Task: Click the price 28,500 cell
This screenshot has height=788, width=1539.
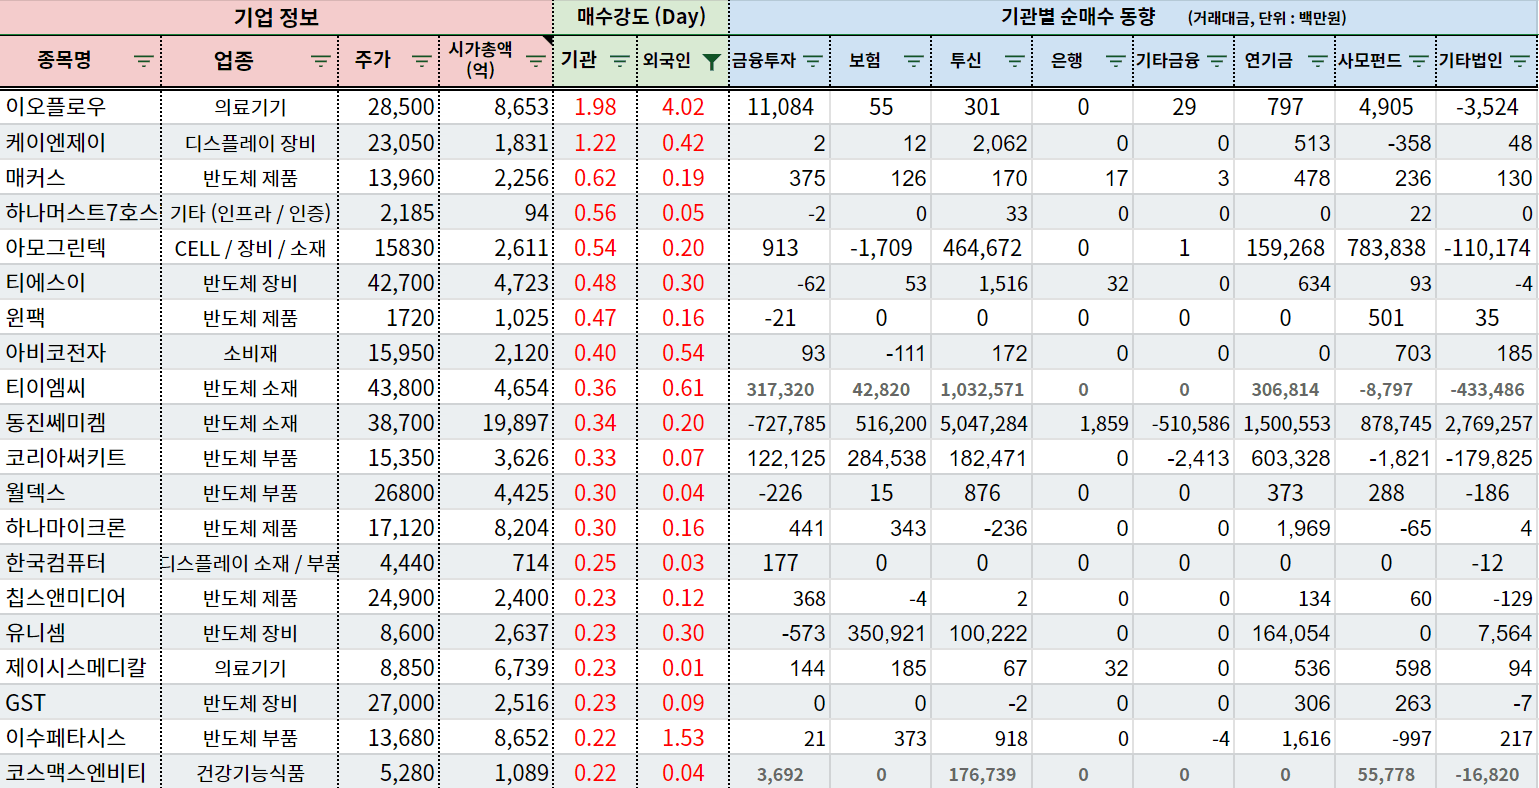Action: click(389, 107)
